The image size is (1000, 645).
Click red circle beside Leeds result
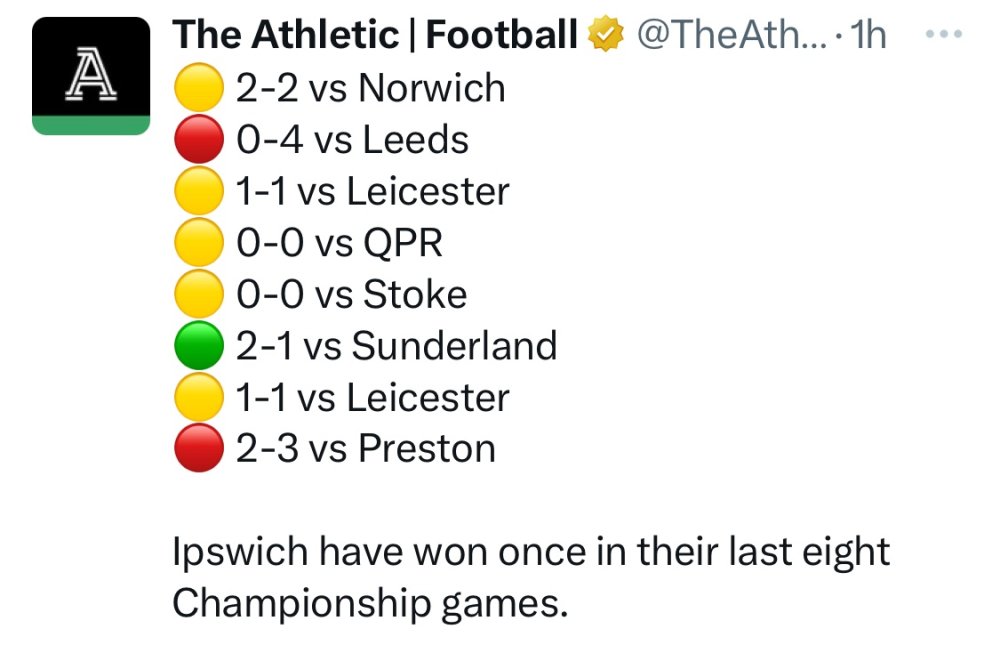coord(198,141)
